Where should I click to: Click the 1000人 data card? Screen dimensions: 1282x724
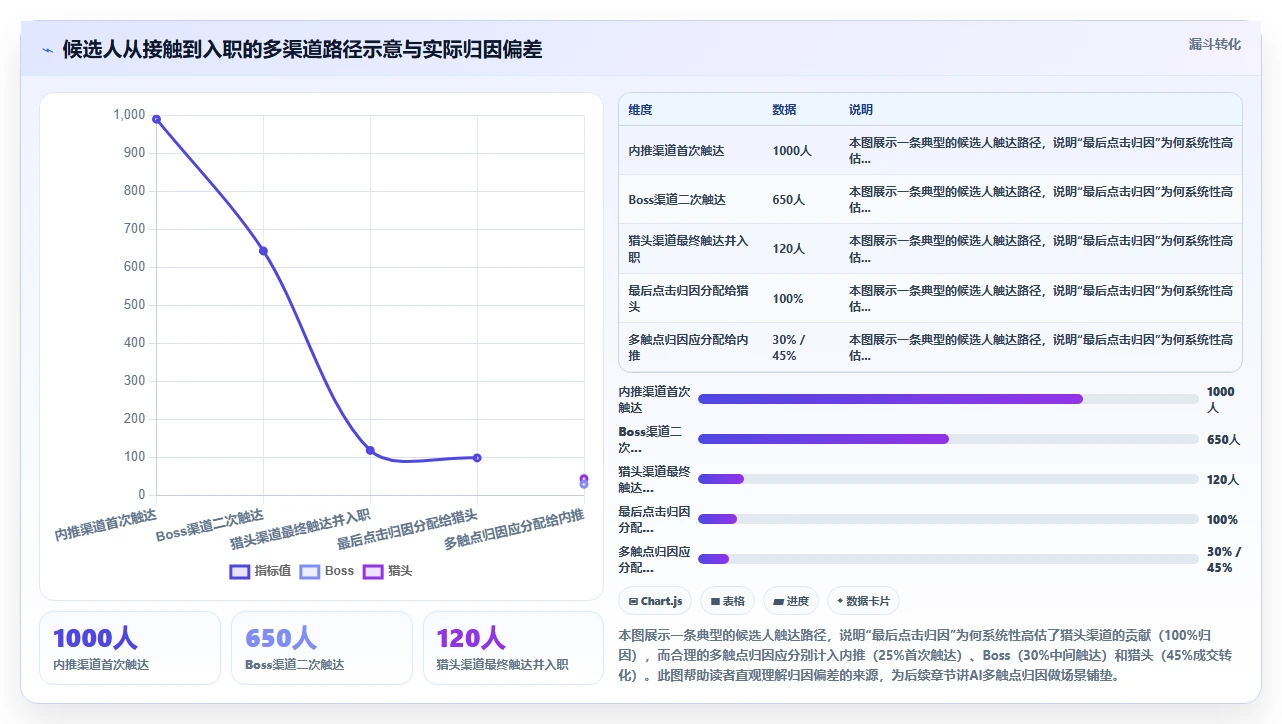point(130,648)
